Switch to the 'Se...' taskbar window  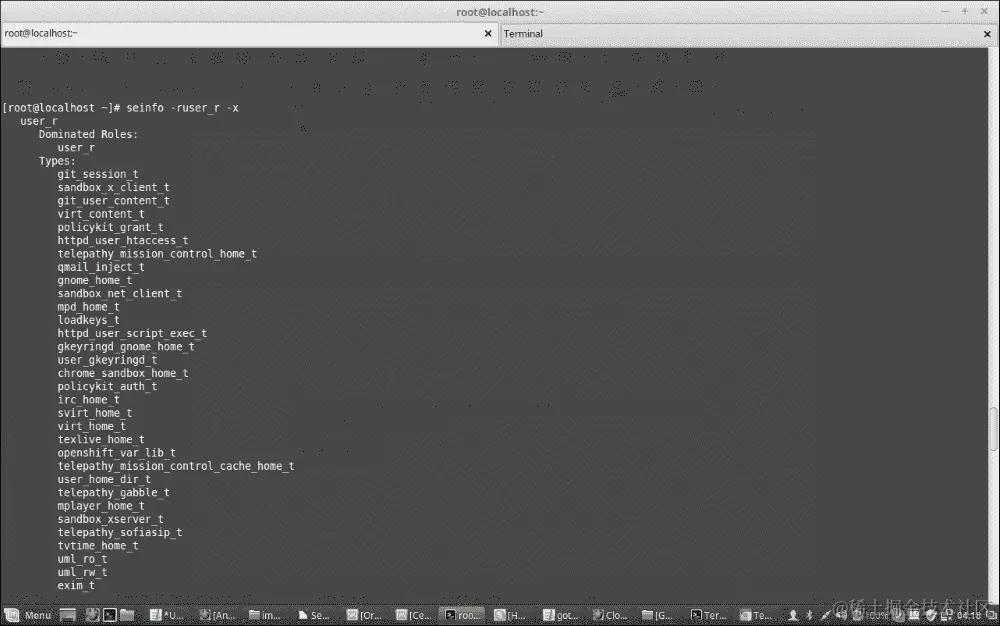(314, 615)
